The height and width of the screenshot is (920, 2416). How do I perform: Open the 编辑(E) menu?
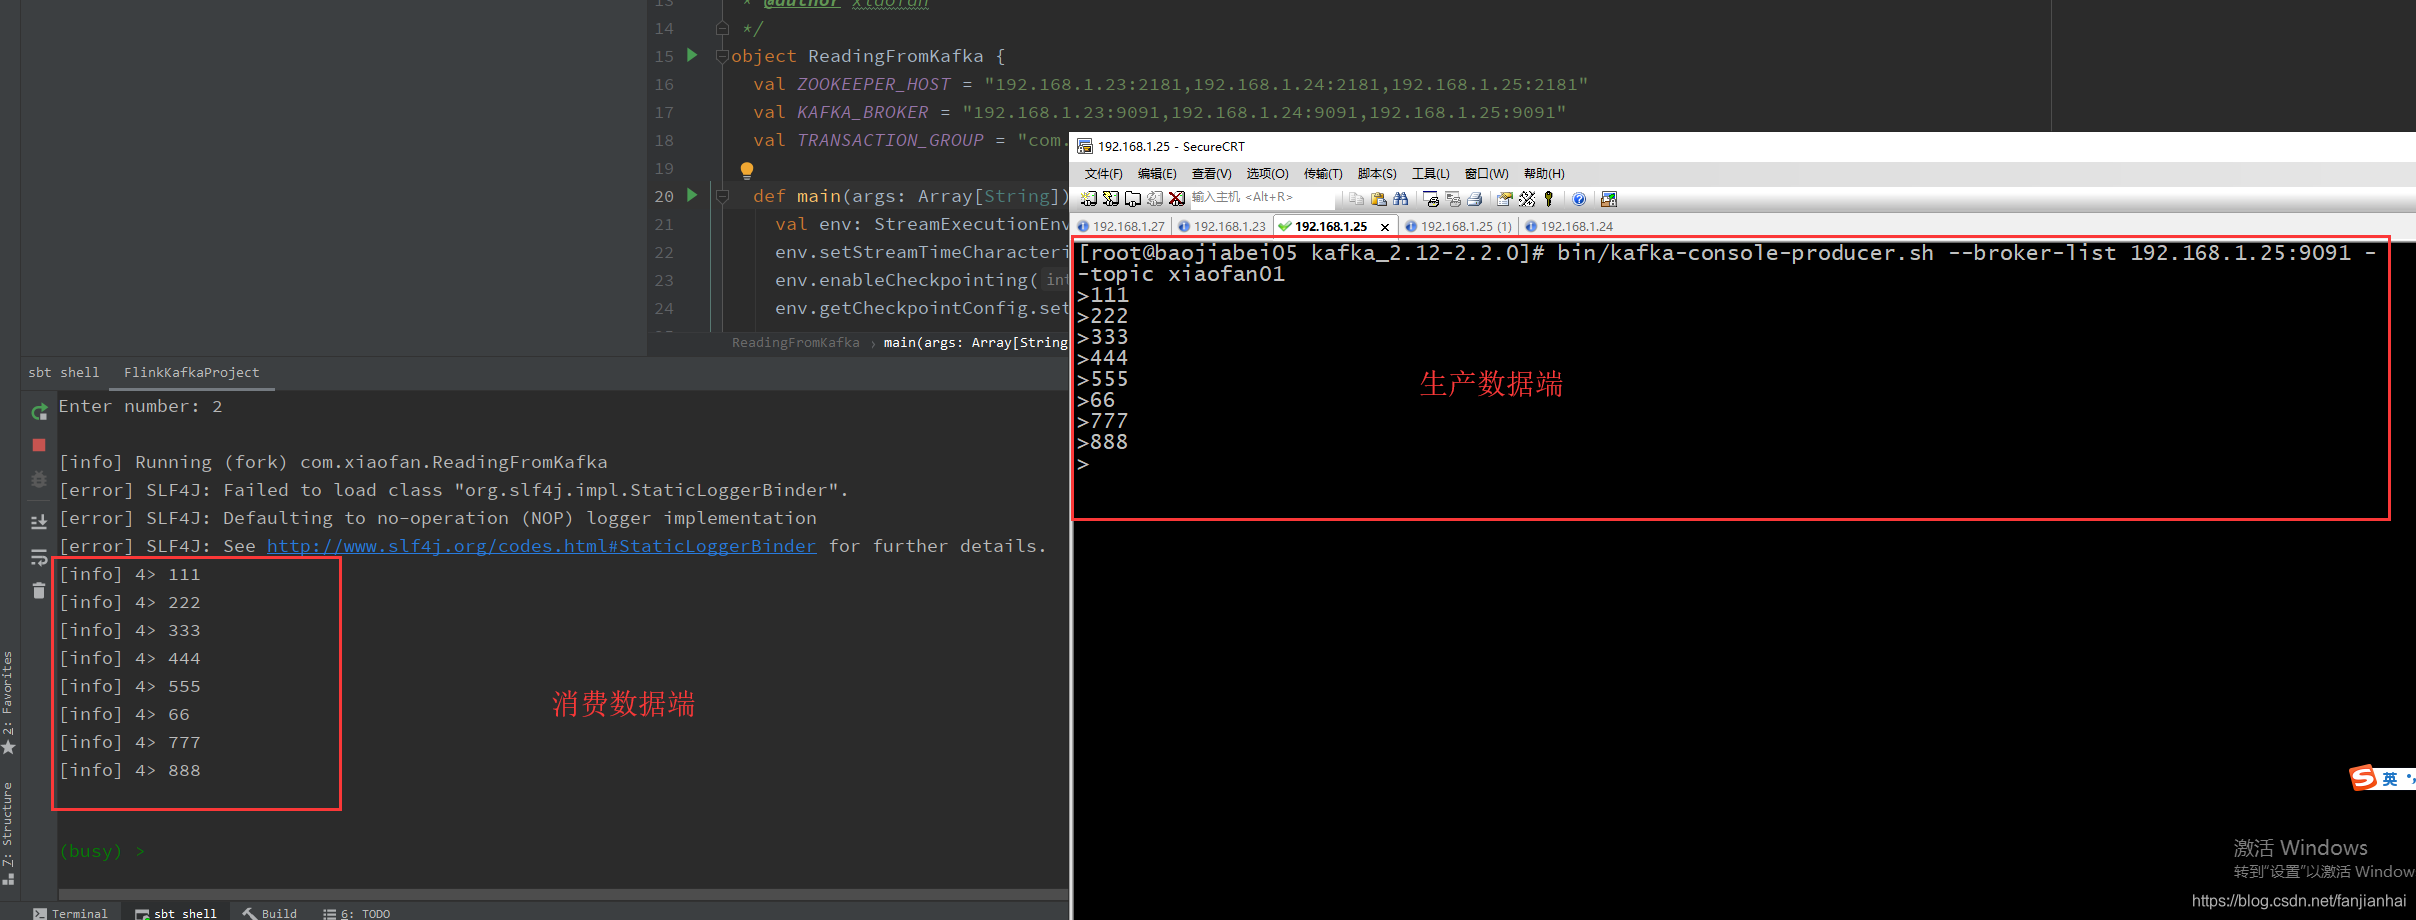point(1157,174)
